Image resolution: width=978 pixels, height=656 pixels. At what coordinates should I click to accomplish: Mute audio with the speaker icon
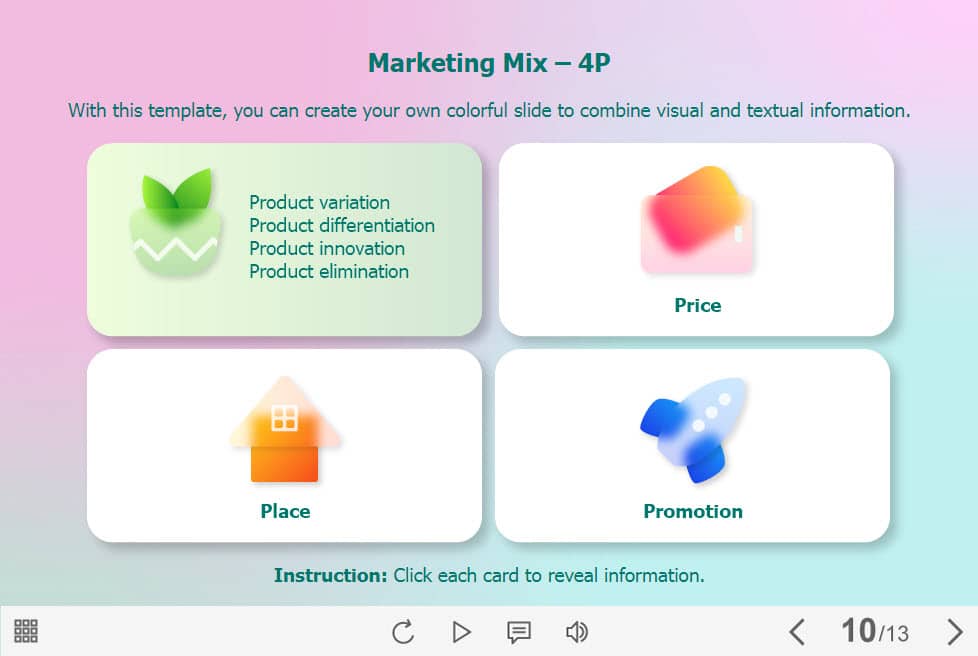pos(577,632)
